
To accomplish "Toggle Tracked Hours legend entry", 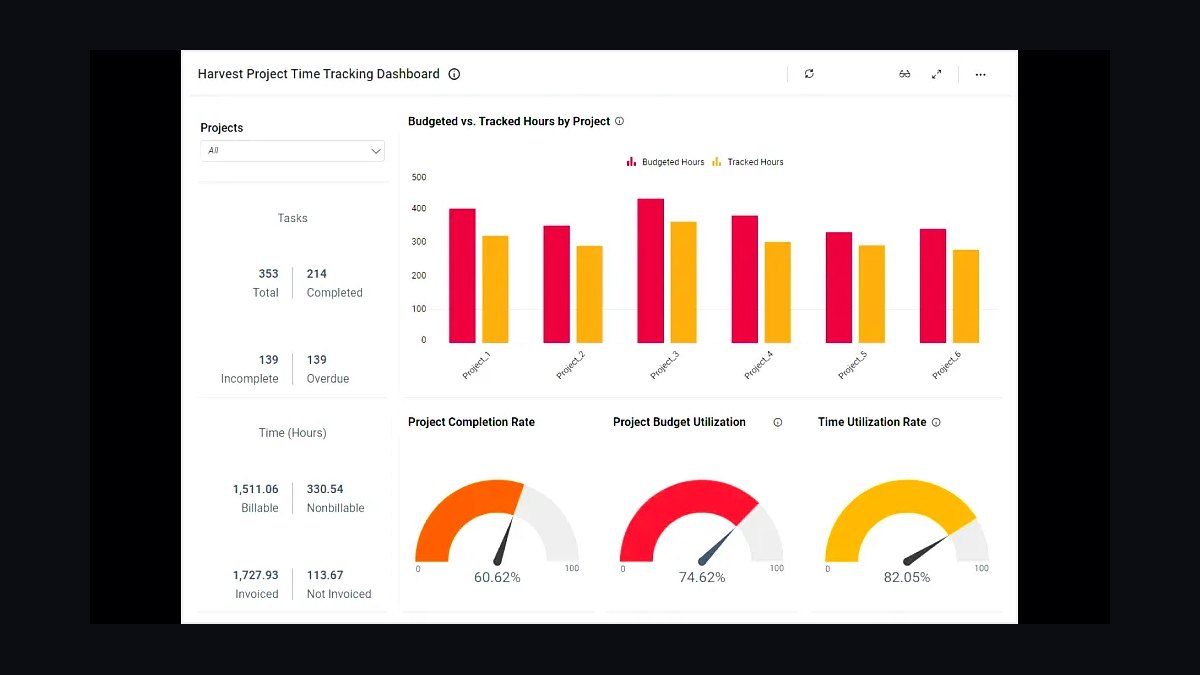I will click(748, 162).
